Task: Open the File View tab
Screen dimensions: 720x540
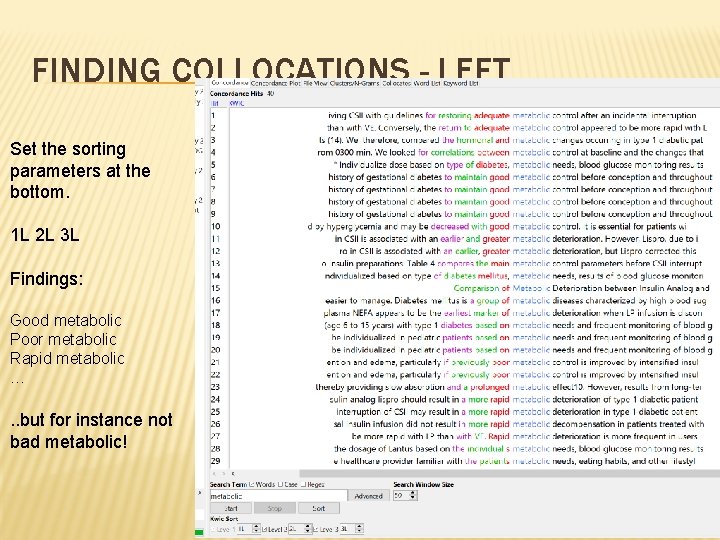Action: (x=315, y=83)
